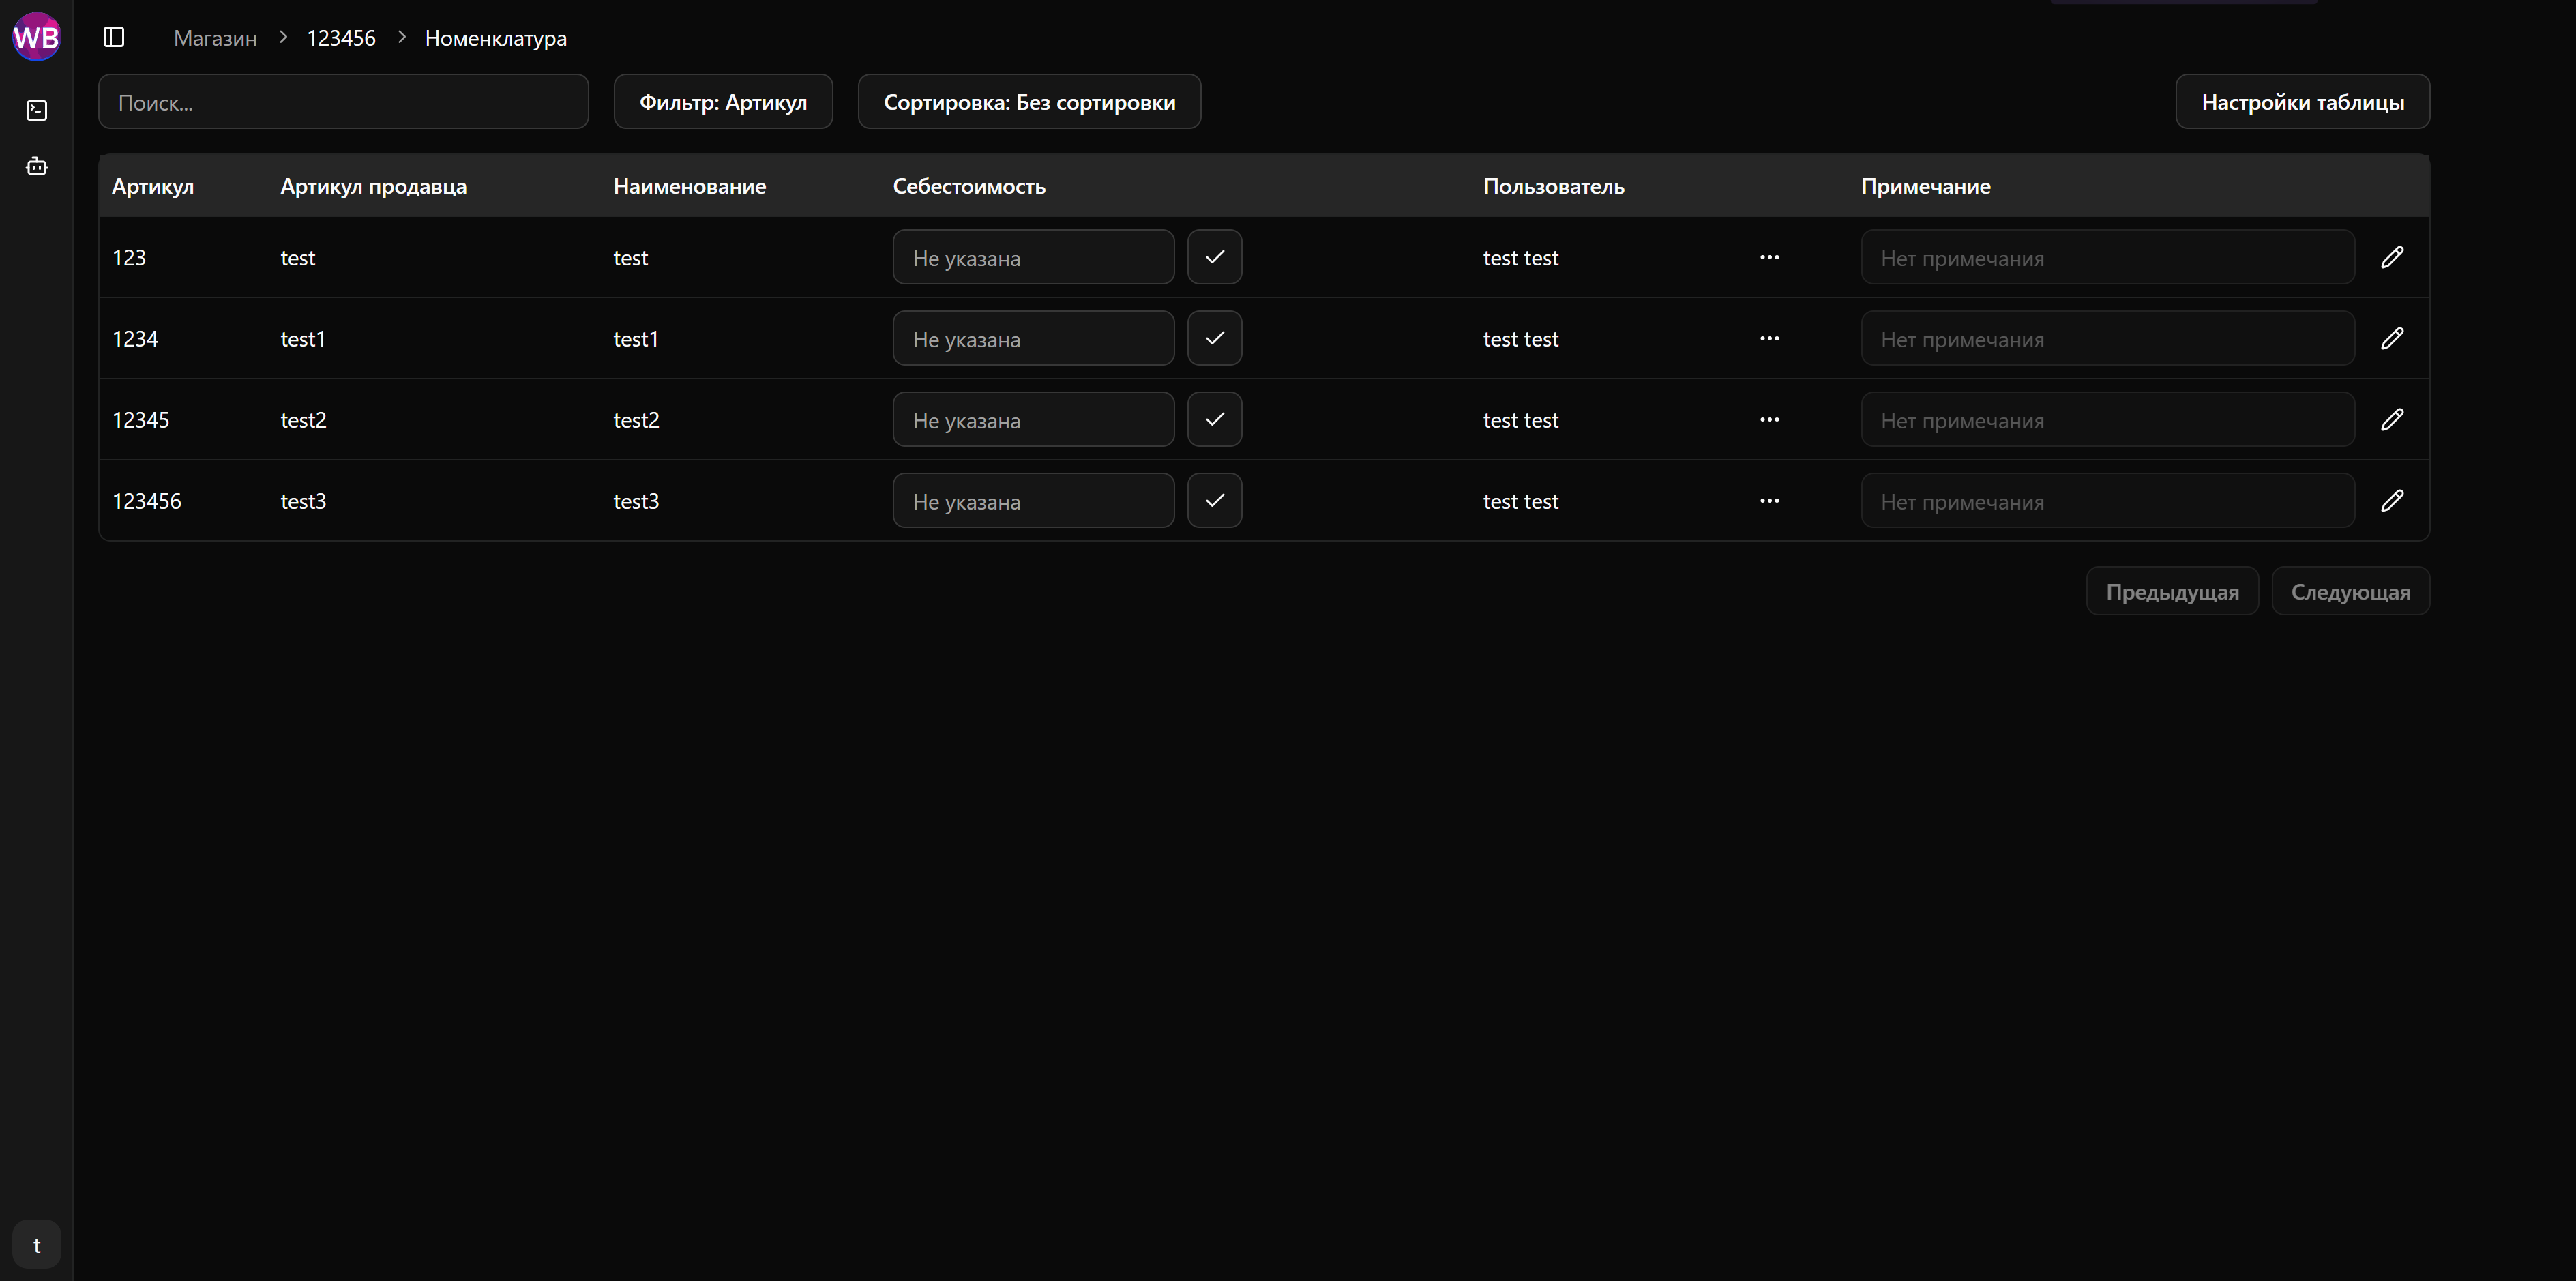
Task: Open three-dots menu for test2 row
Action: (x=1769, y=419)
